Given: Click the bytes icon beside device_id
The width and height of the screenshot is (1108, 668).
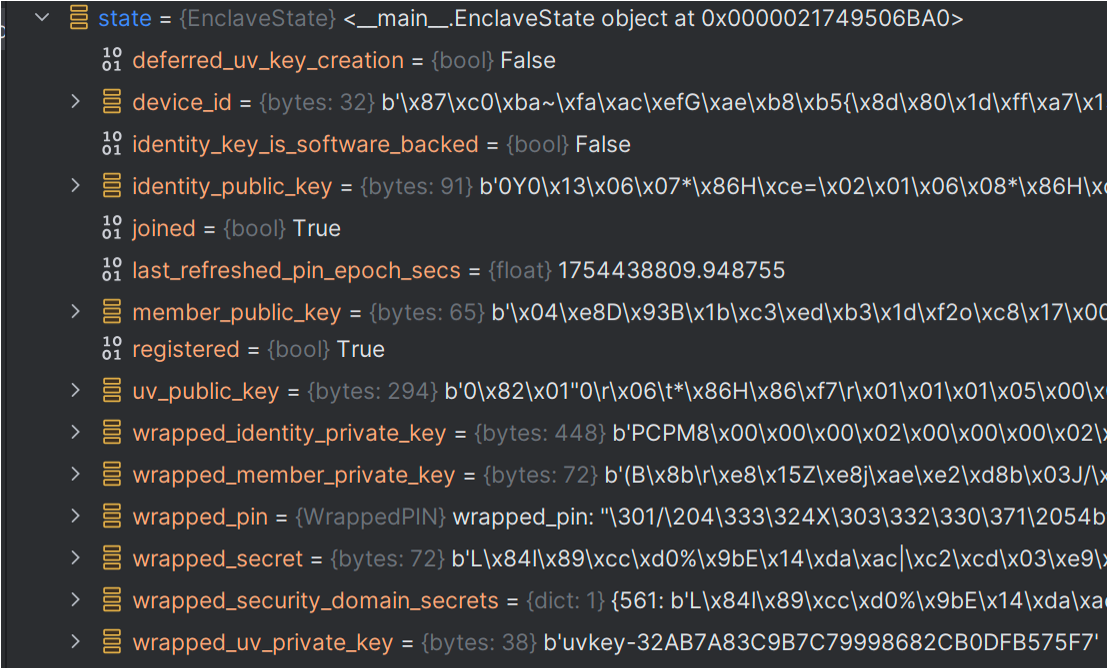Looking at the screenshot, I should [111, 102].
